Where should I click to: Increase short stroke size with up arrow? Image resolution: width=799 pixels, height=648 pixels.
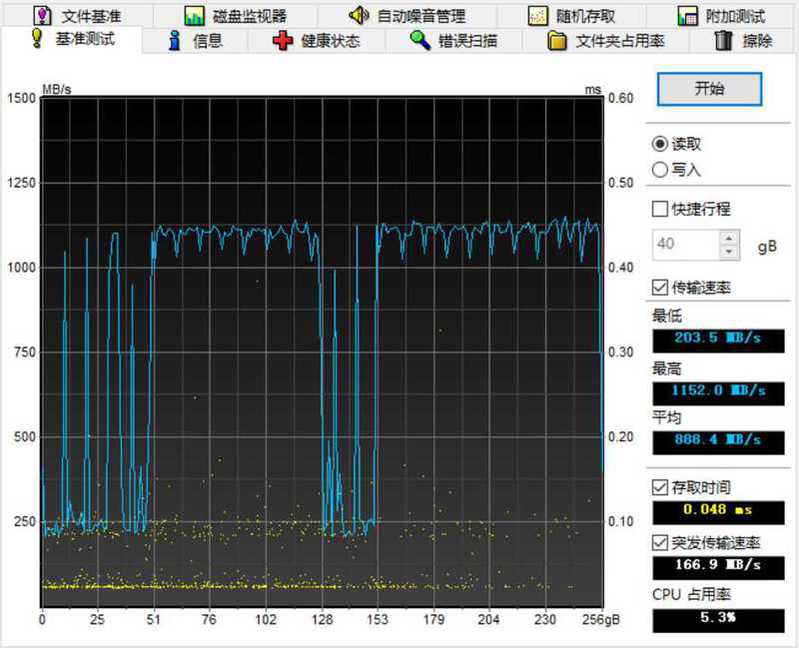729,238
